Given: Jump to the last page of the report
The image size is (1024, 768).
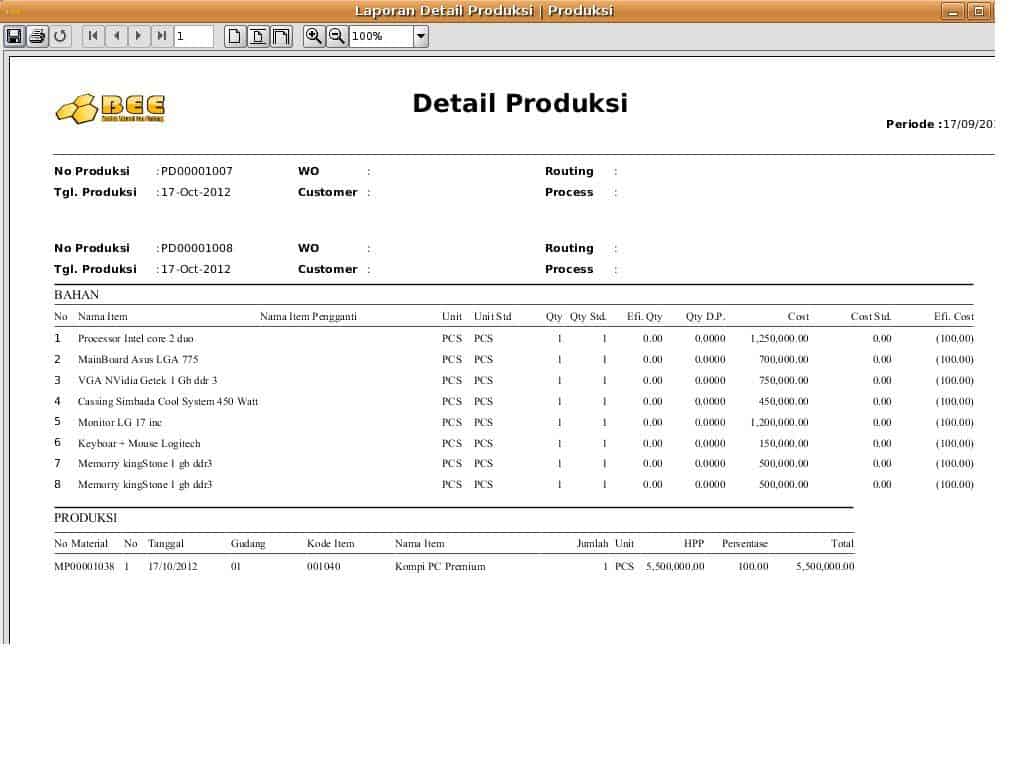Looking at the screenshot, I should coord(162,36).
